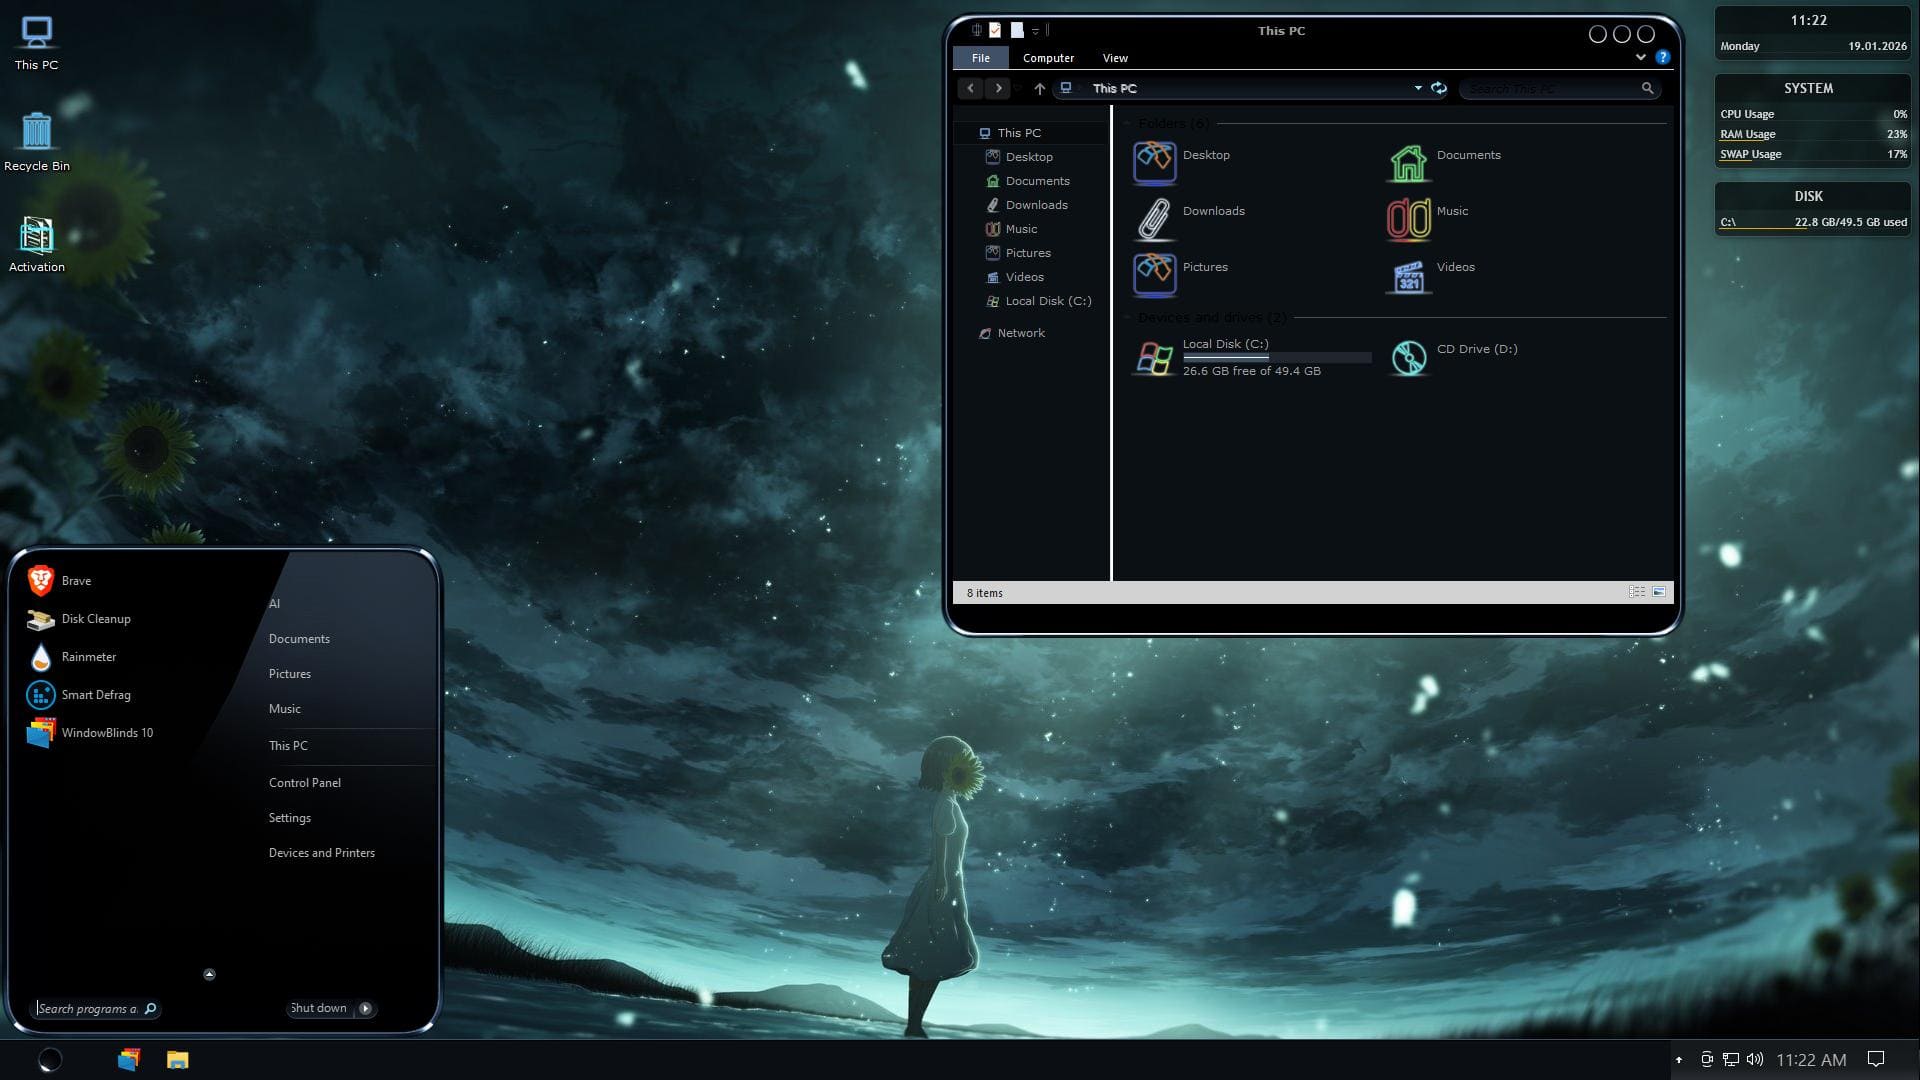
Task: Open the Computer ribbon tab
Action: (1048, 58)
